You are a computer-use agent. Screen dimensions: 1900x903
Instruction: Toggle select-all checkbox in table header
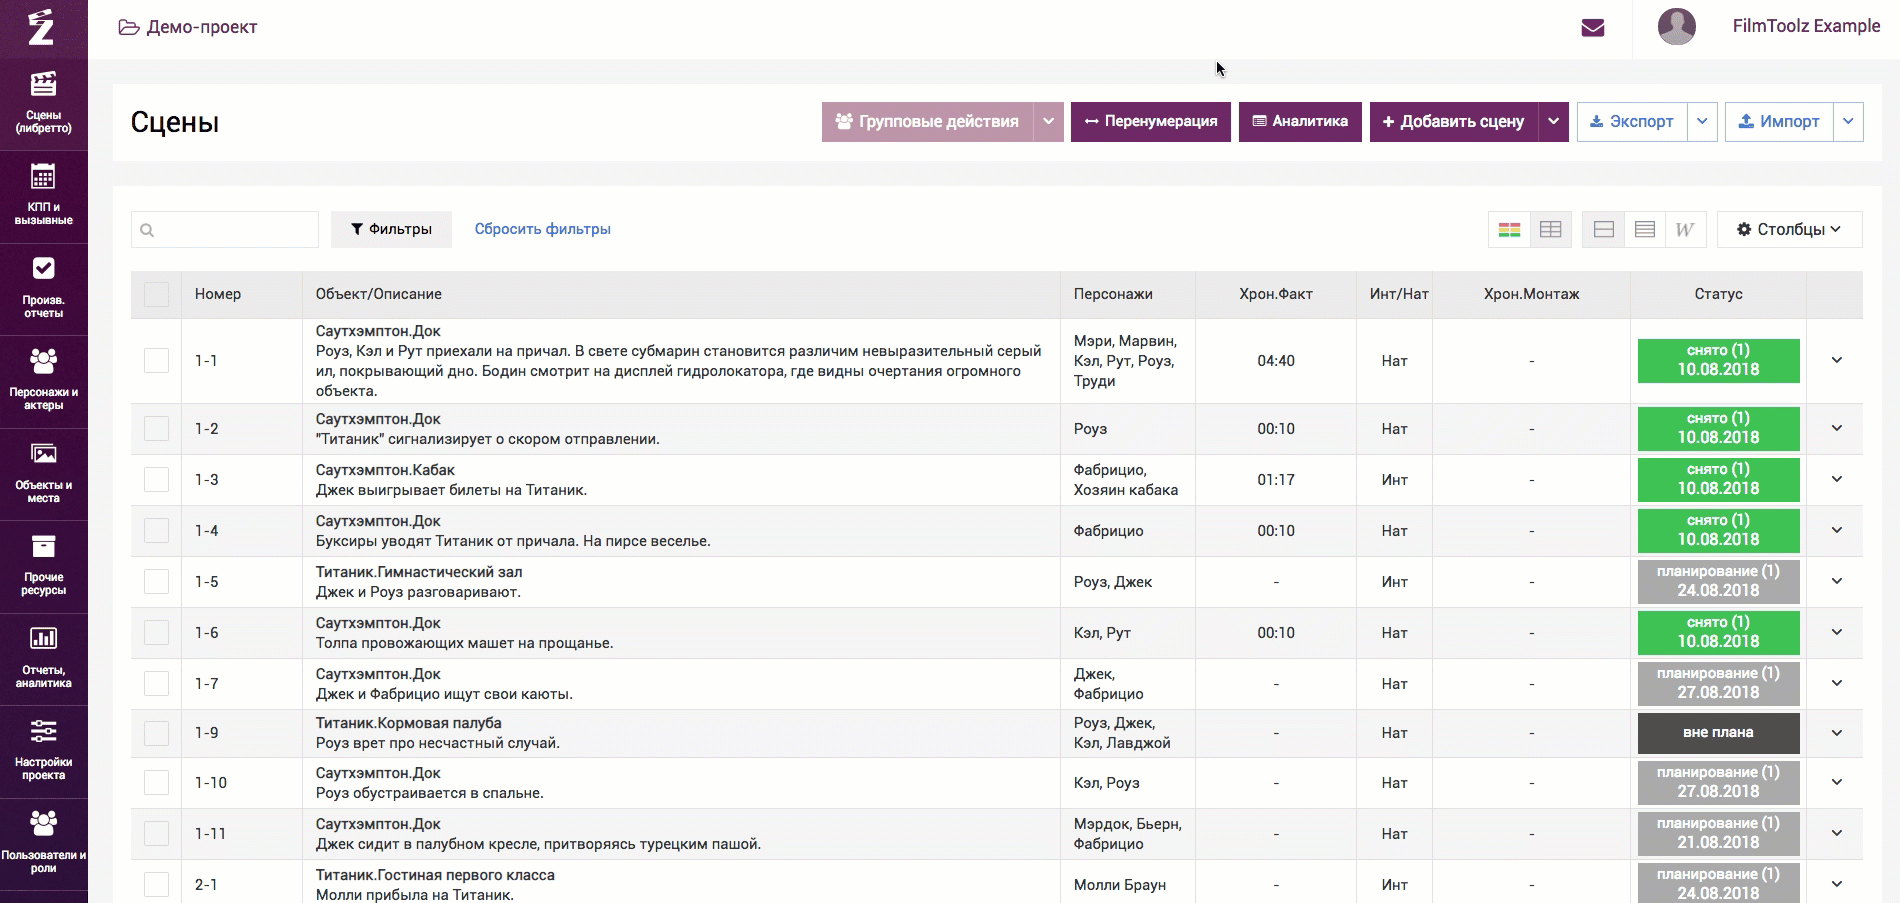(156, 294)
